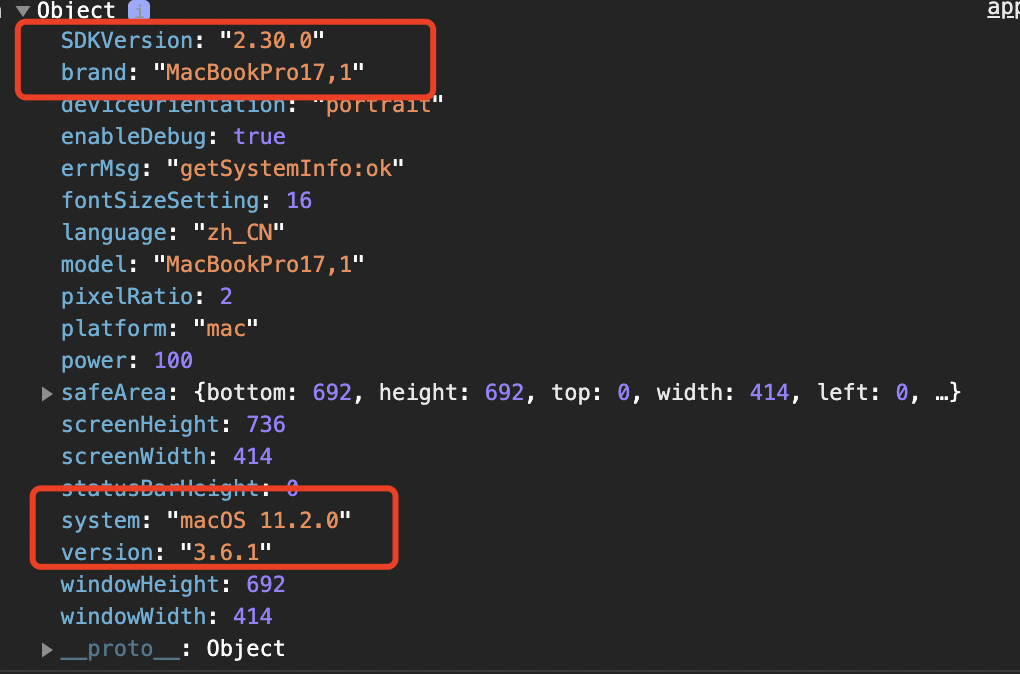Collapse the top-level Object disclosure triangle
Image resolution: width=1020 pixels, height=674 pixels.
coord(23,10)
